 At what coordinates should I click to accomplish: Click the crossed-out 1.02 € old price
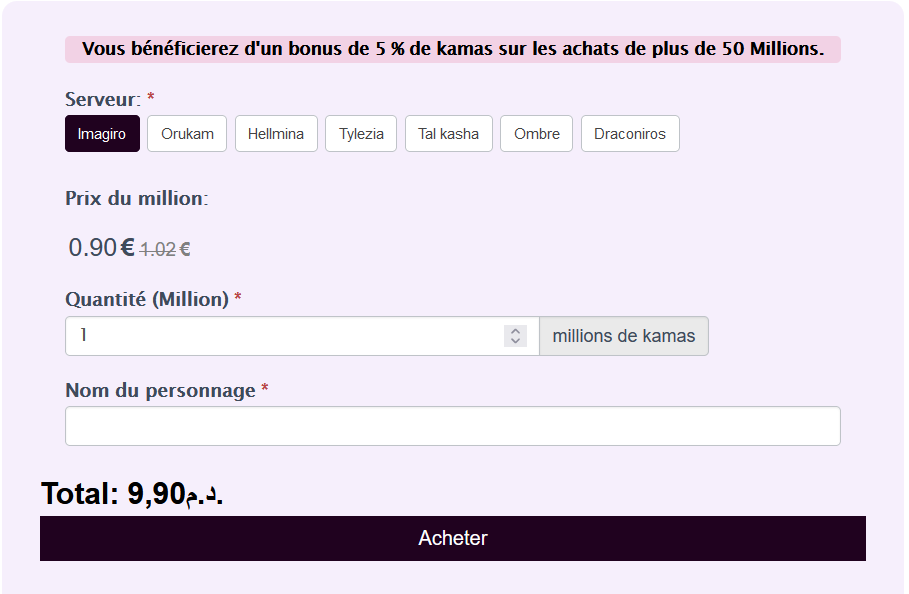(165, 249)
